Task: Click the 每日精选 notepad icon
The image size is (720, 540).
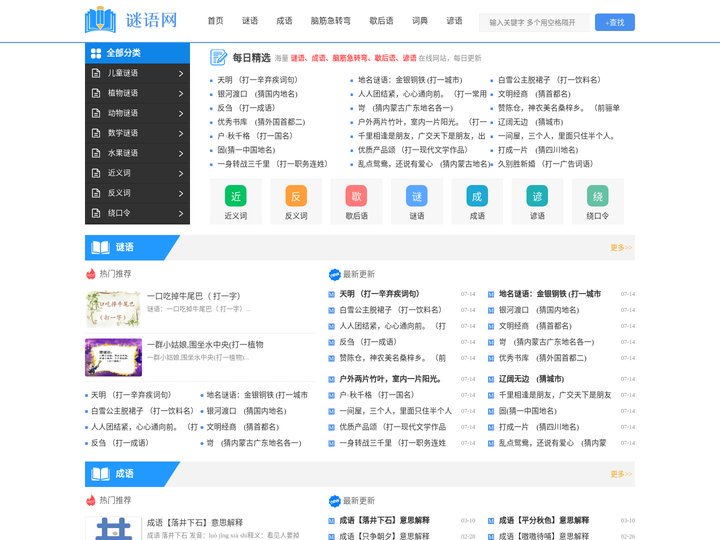Action: (218, 57)
